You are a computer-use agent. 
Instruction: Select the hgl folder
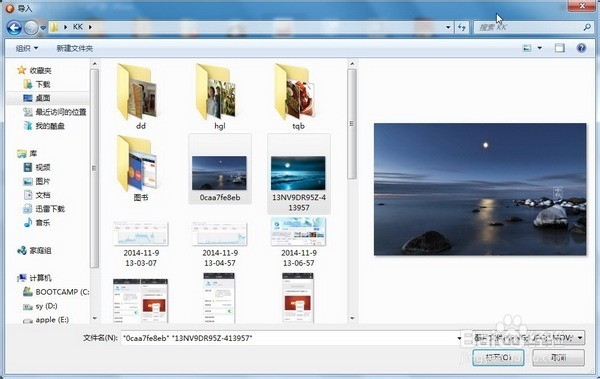219,97
